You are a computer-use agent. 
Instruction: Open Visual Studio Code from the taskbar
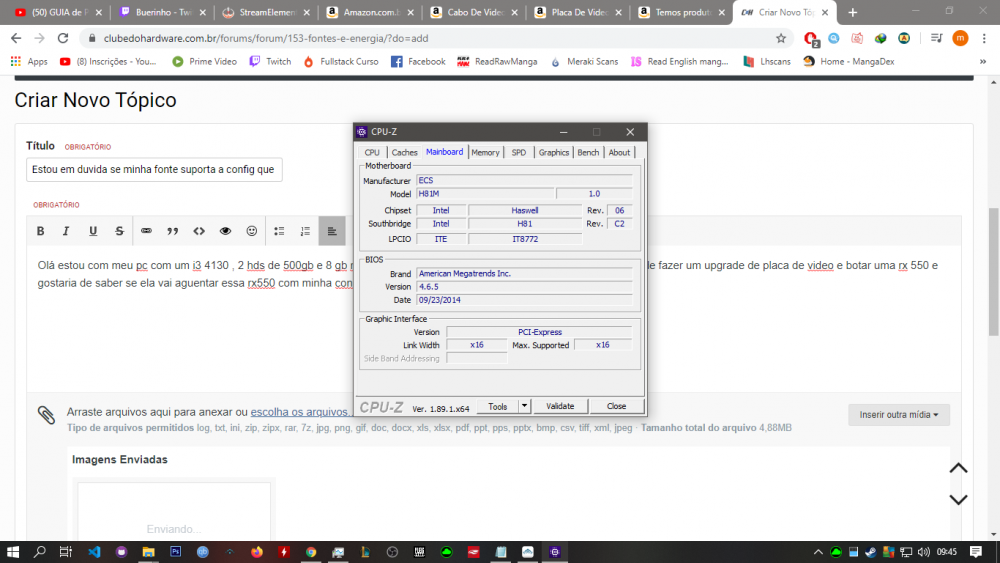pos(94,551)
